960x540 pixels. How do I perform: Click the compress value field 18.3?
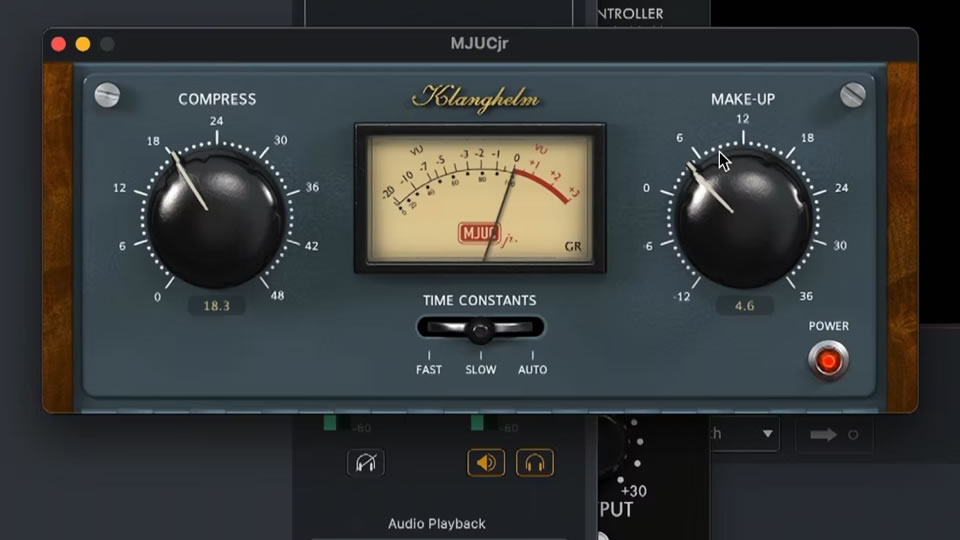[216, 306]
